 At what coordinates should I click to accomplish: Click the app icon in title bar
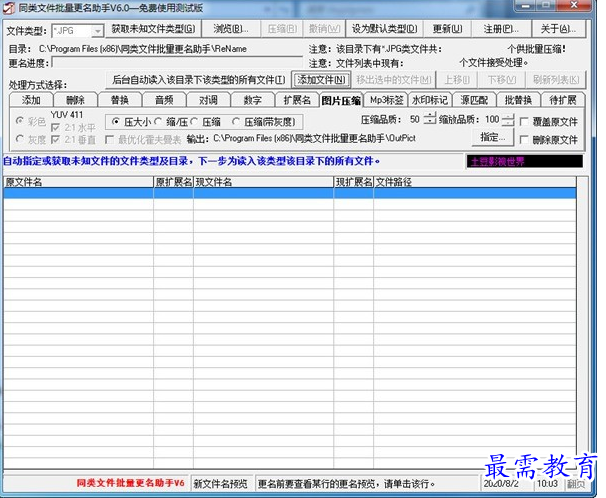pyautogui.click(x=9, y=8)
